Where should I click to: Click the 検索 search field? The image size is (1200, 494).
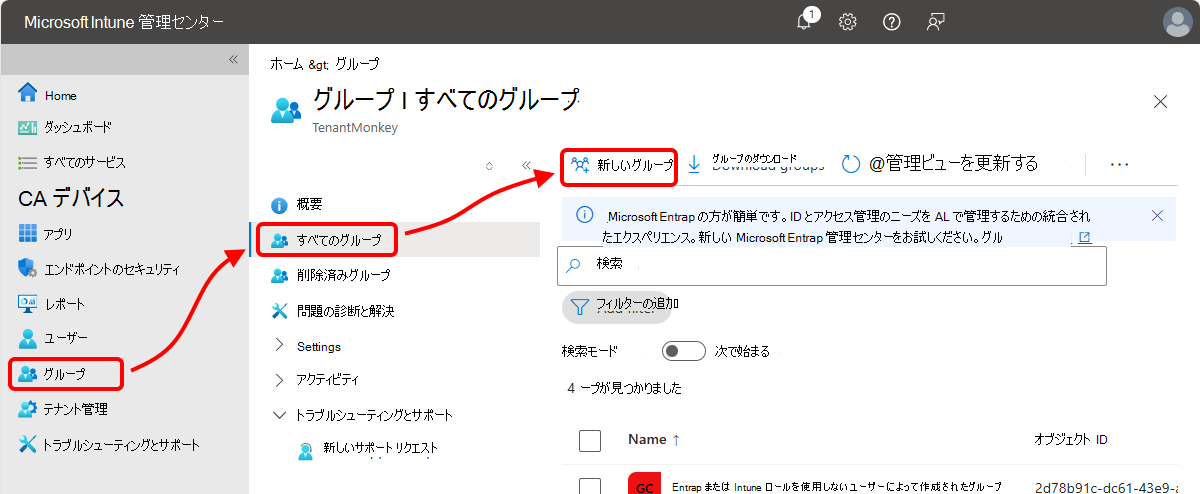pyautogui.click(x=831, y=265)
